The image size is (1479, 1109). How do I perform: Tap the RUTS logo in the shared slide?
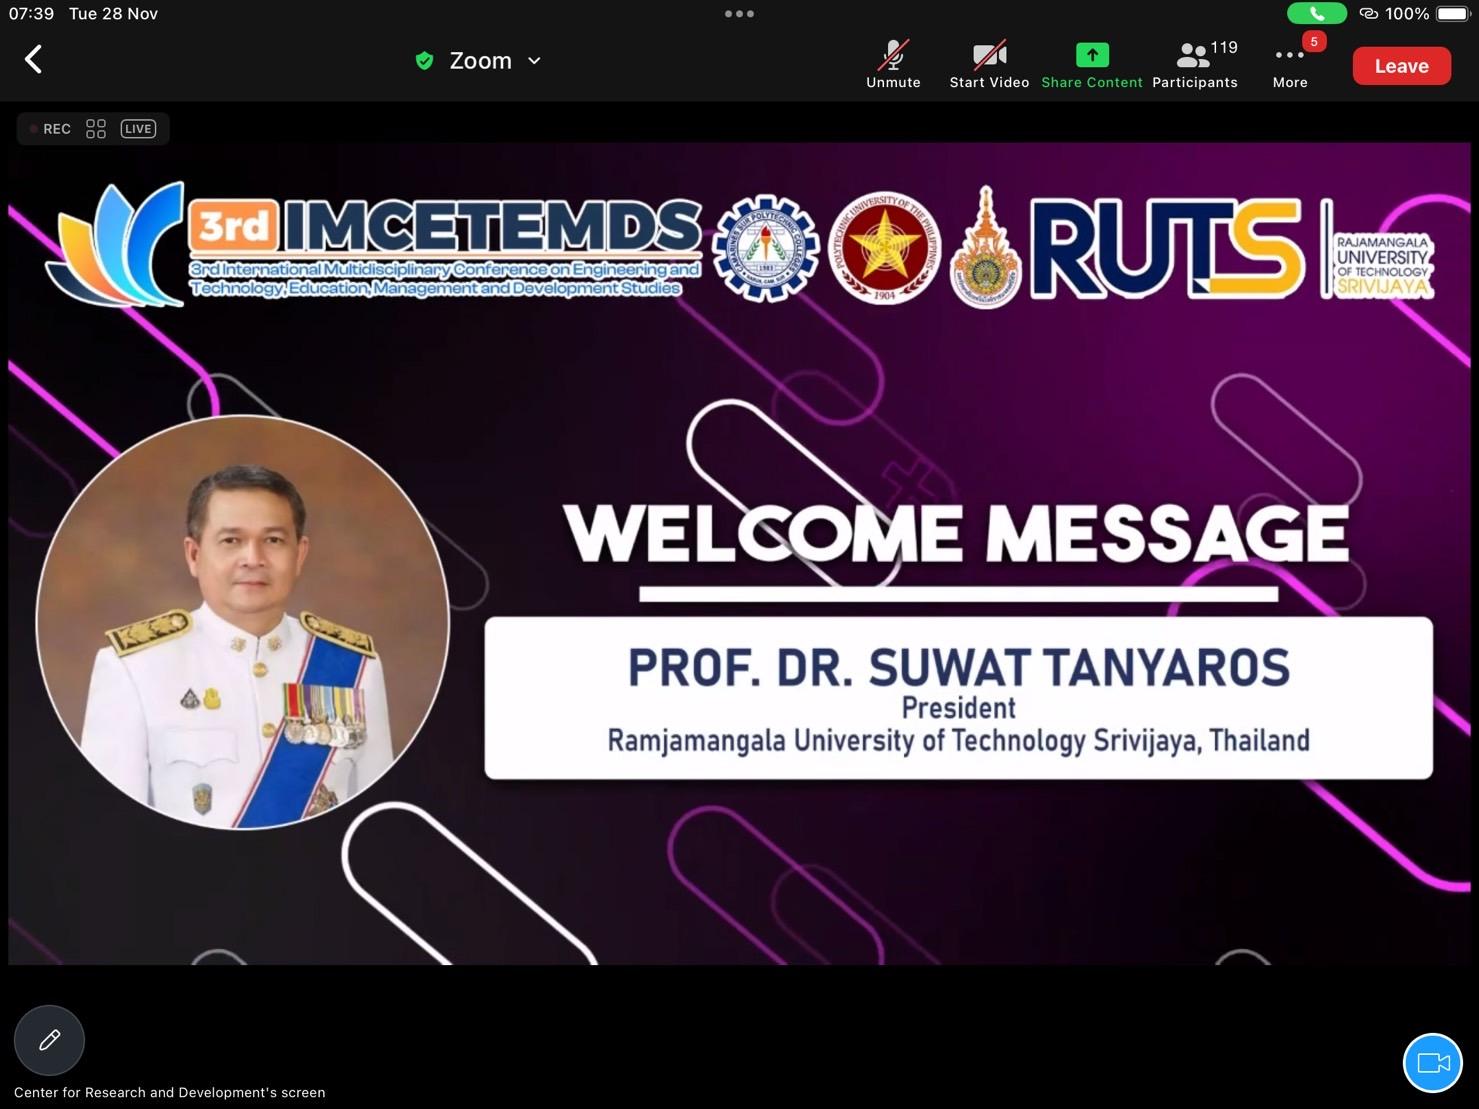tap(1167, 249)
